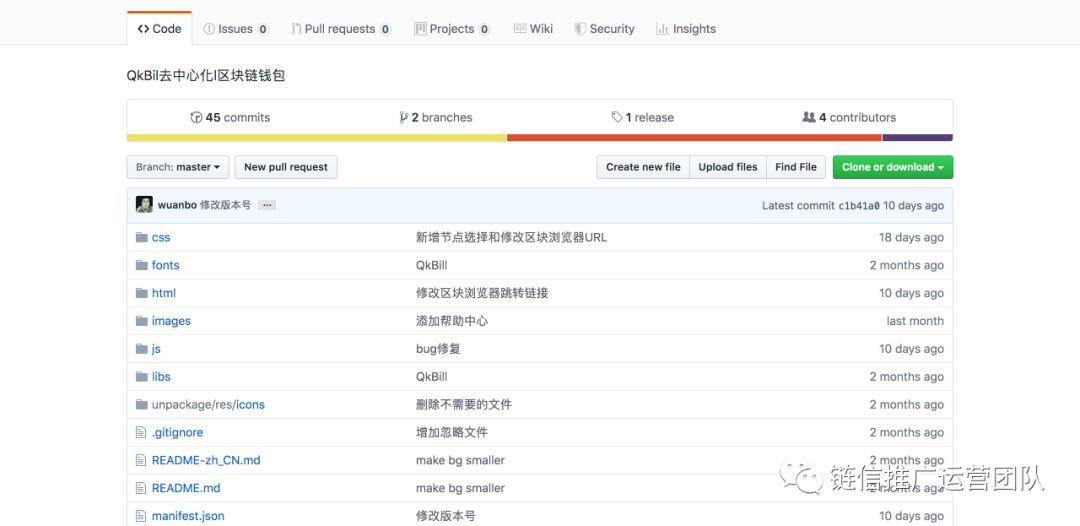Click the folder icon beside css
The width and height of the screenshot is (1080, 526).
141,238
